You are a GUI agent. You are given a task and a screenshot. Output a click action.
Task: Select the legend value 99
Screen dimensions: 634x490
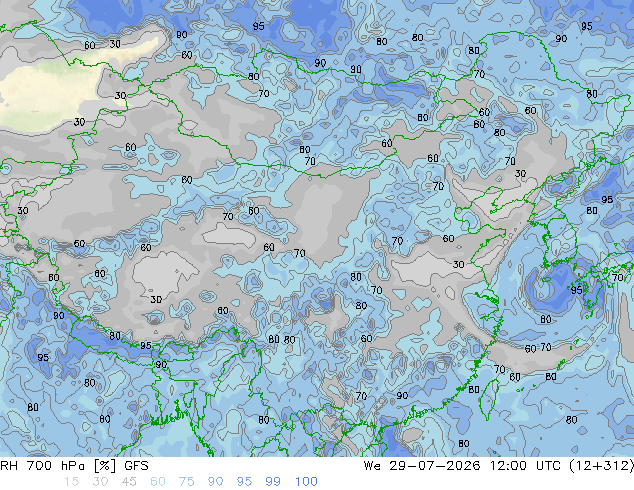coord(273,482)
